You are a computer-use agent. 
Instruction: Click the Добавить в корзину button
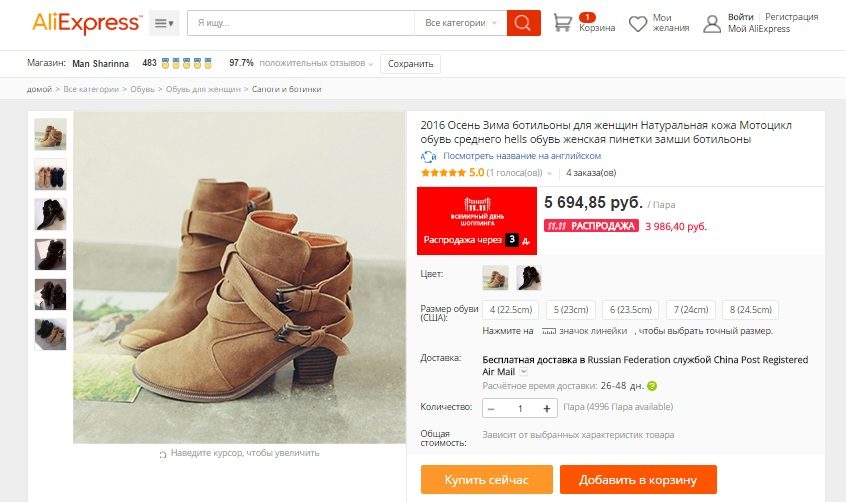(638, 479)
